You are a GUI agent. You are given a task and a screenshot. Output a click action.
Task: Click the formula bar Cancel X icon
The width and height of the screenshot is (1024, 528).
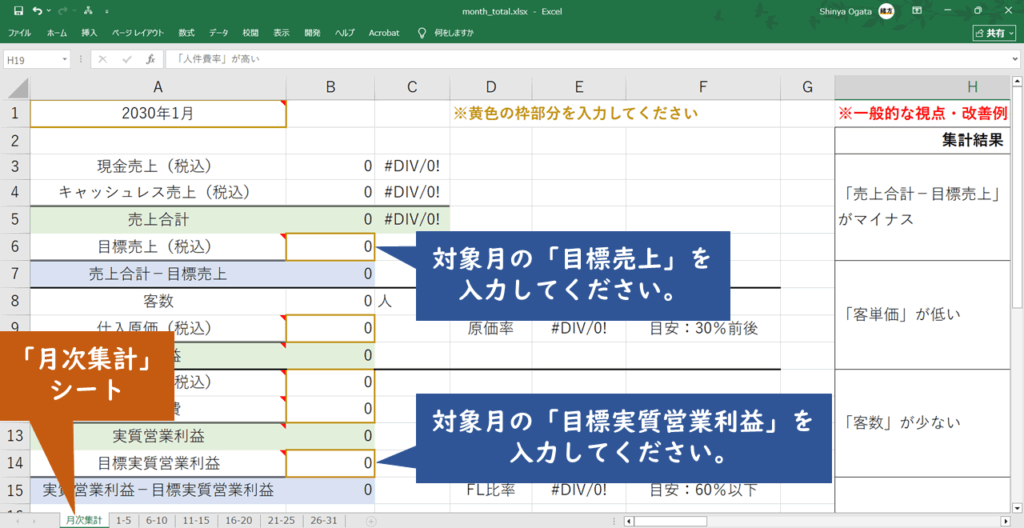(x=104, y=60)
